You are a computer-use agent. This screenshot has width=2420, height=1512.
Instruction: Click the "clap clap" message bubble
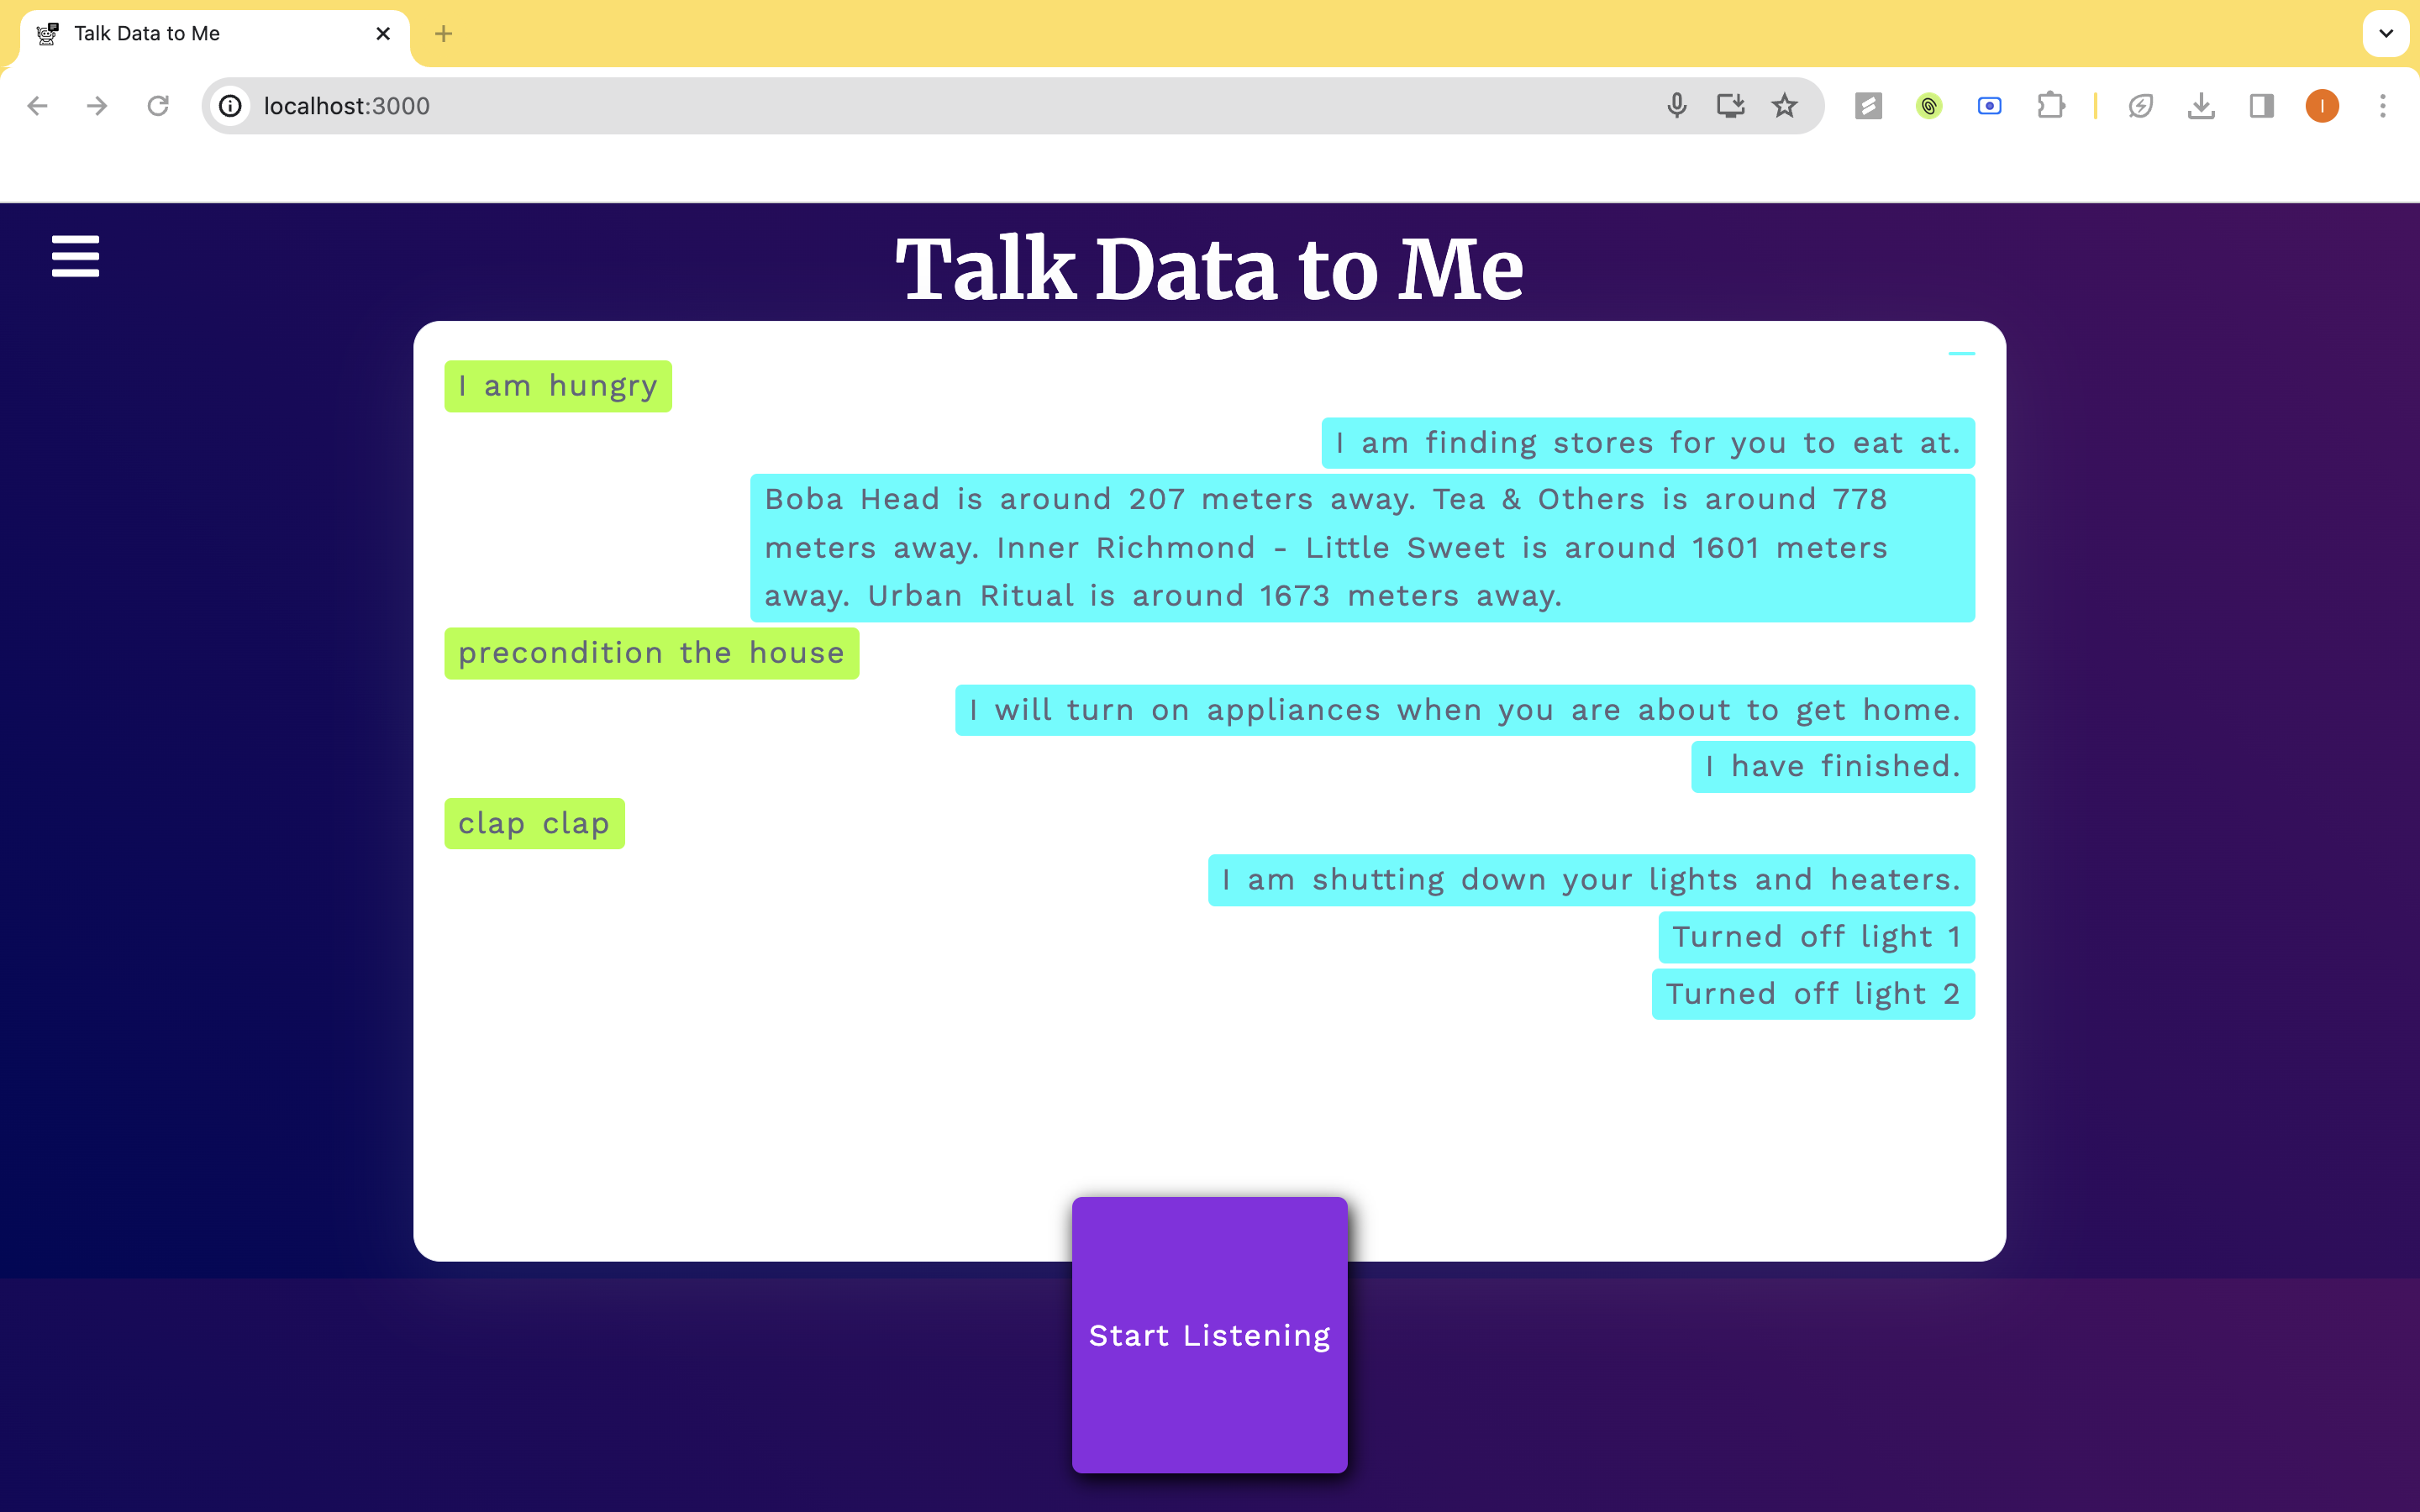coord(534,823)
